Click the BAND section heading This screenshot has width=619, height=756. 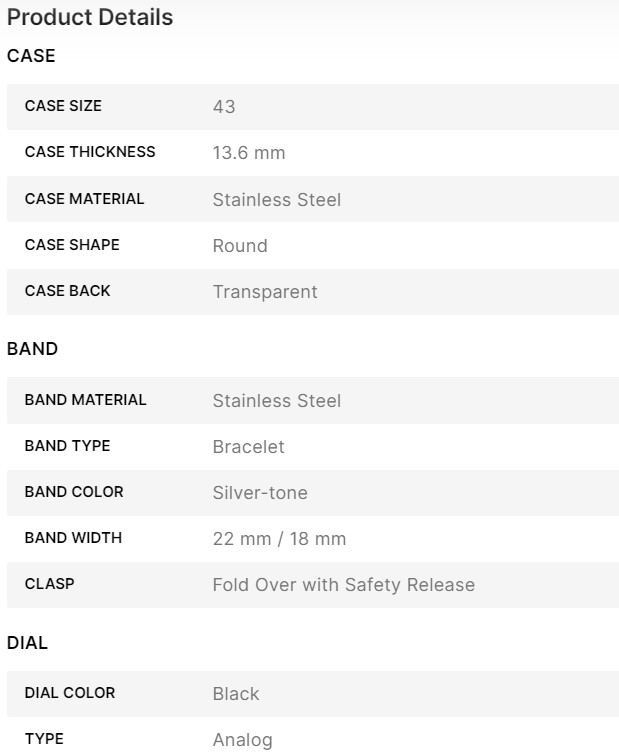click(x=33, y=349)
